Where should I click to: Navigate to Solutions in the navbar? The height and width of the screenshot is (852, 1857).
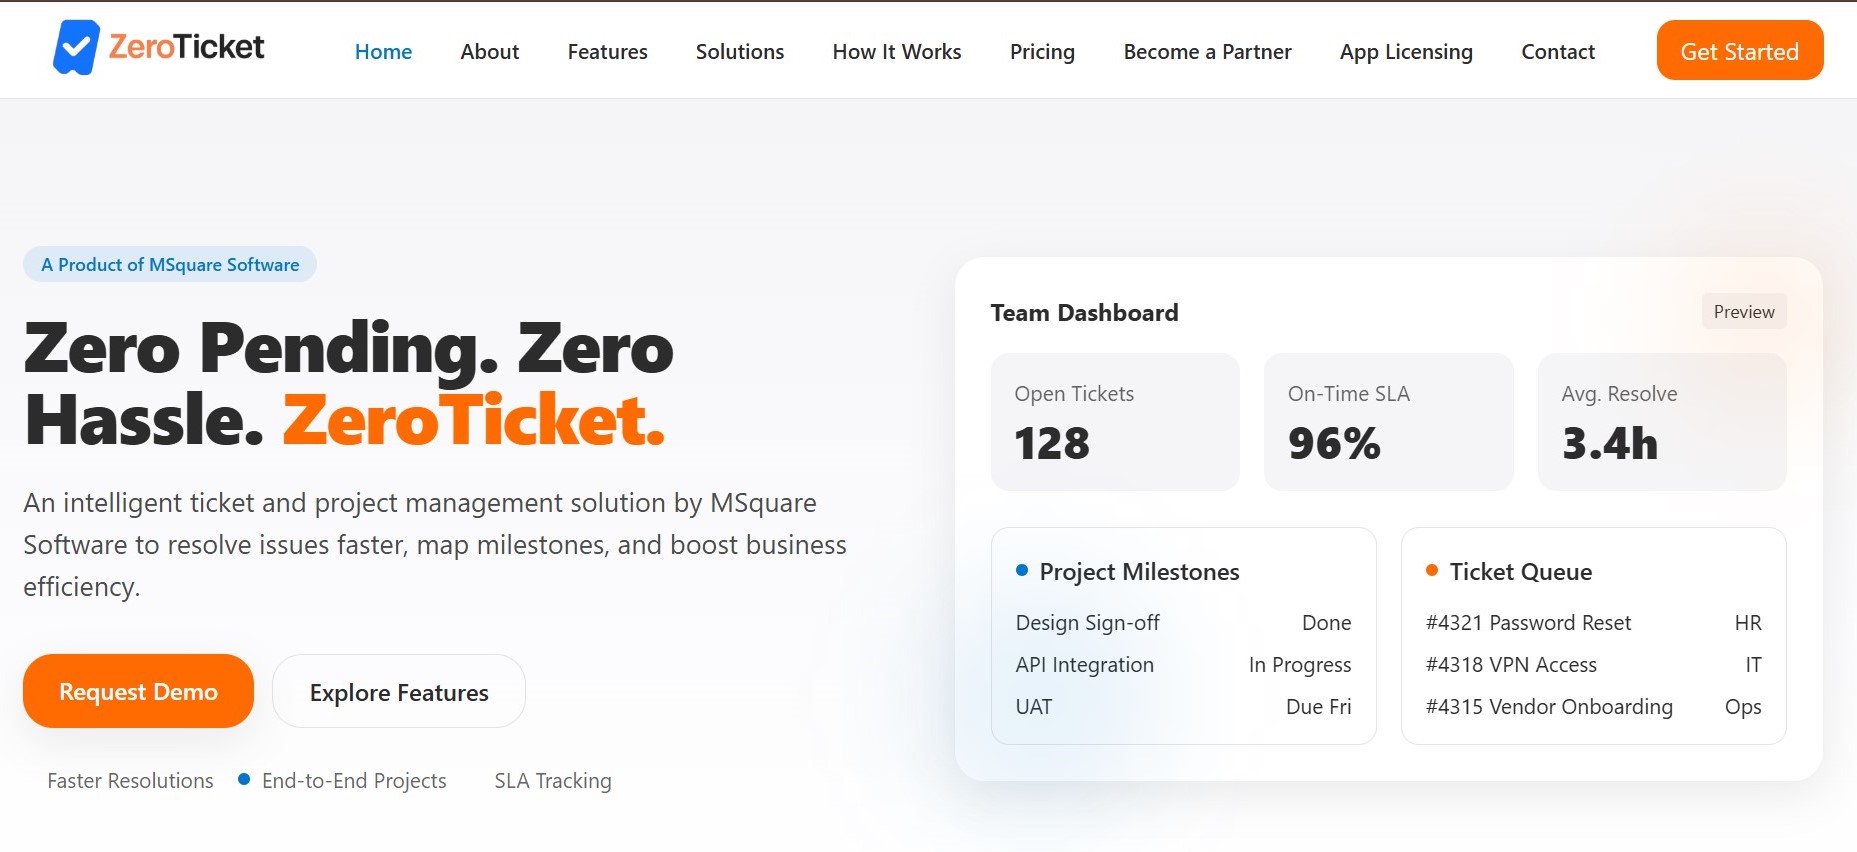[x=740, y=52]
